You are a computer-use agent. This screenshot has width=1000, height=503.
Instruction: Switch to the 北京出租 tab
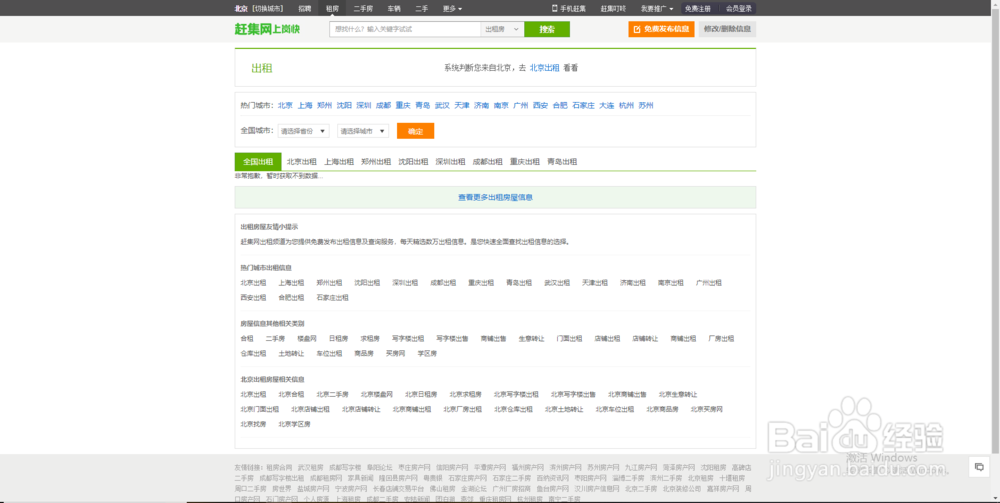tap(302, 162)
